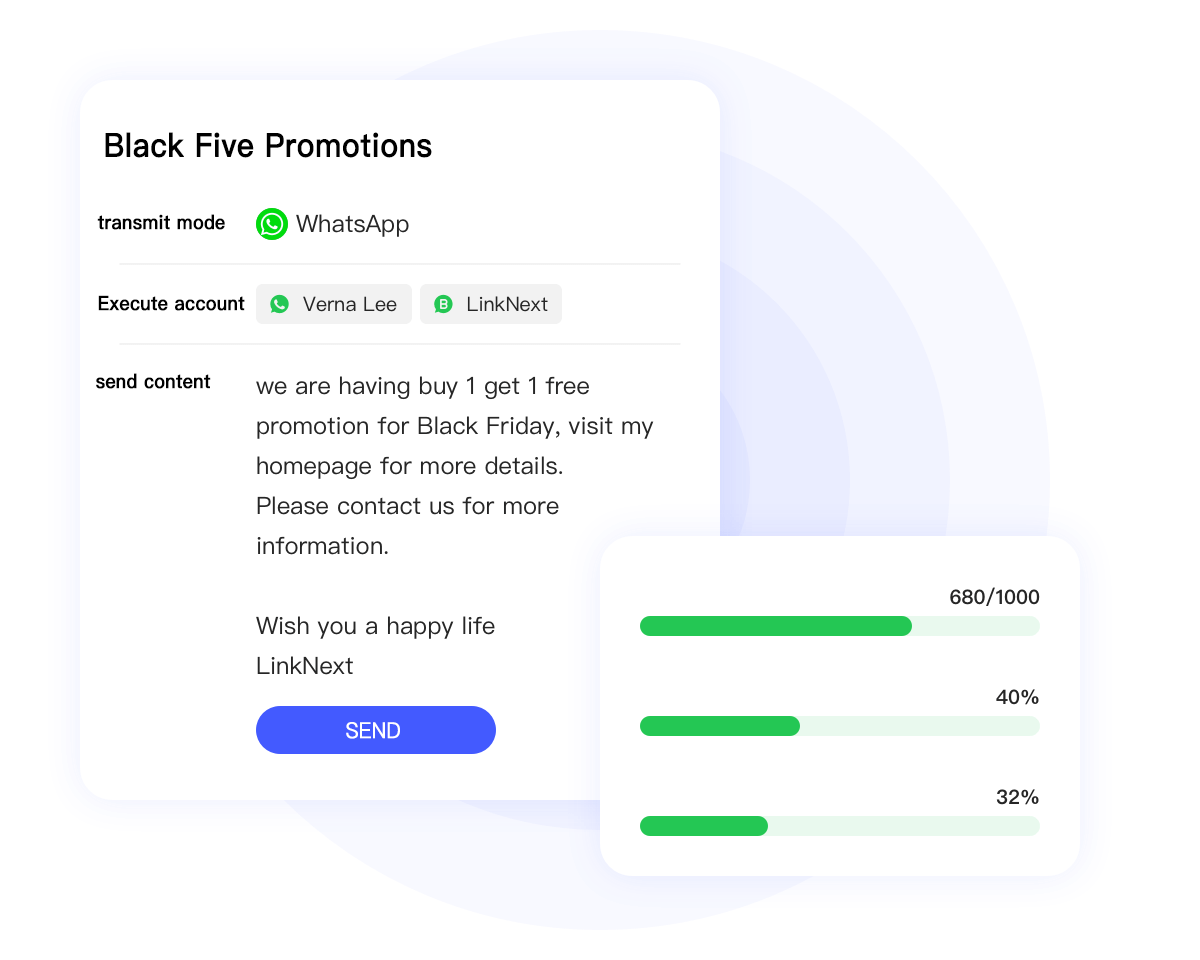Click the WhatsApp transmit mode text
Viewport: 1200px width, 960px height.
tap(352, 224)
